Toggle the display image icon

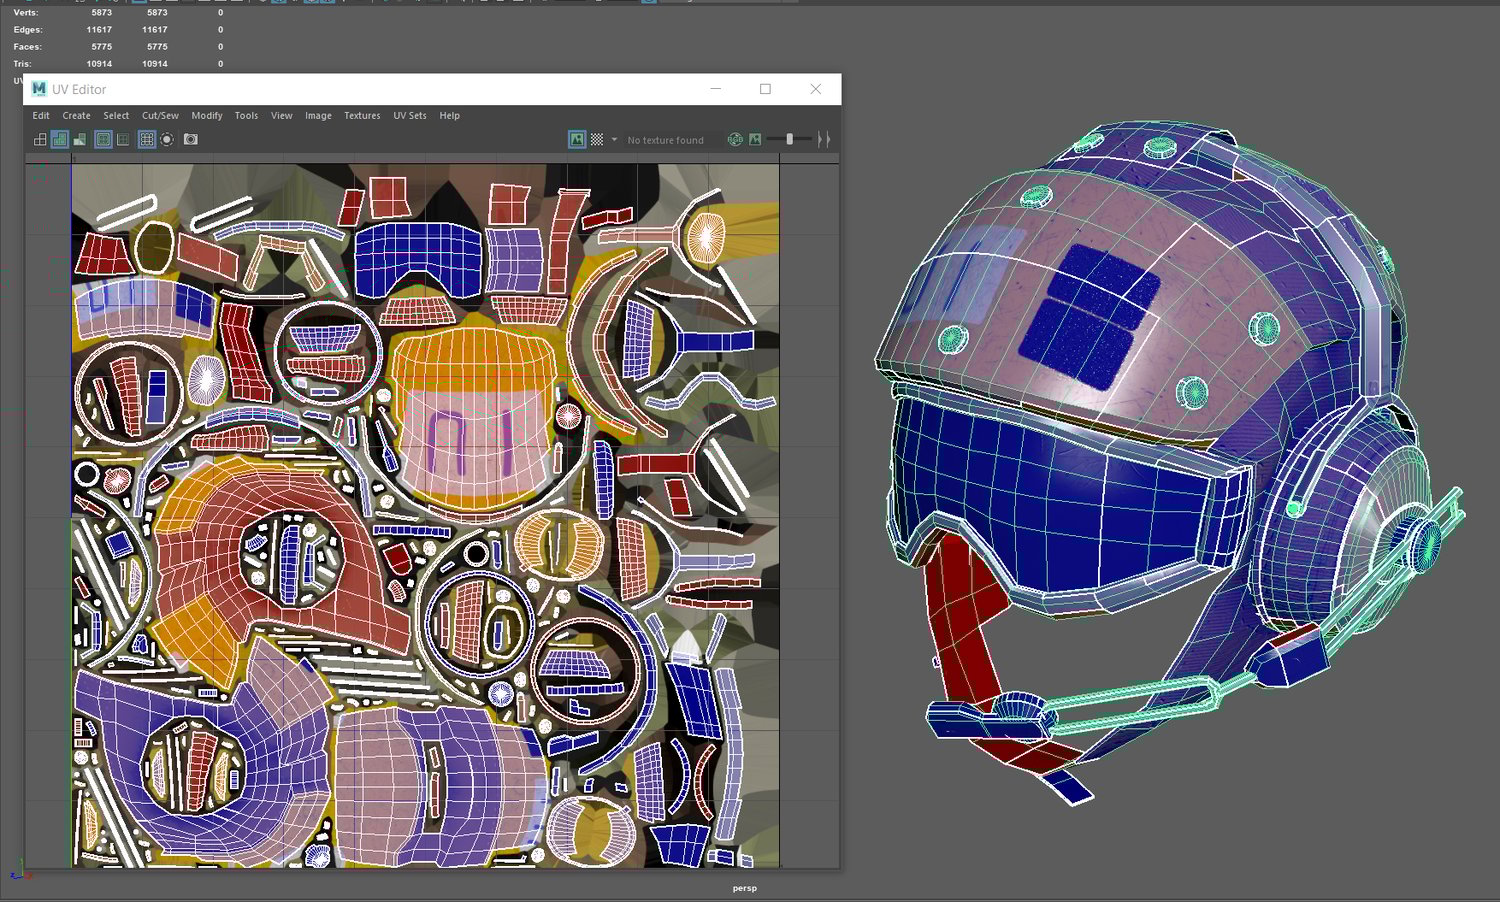coord(577,140)
